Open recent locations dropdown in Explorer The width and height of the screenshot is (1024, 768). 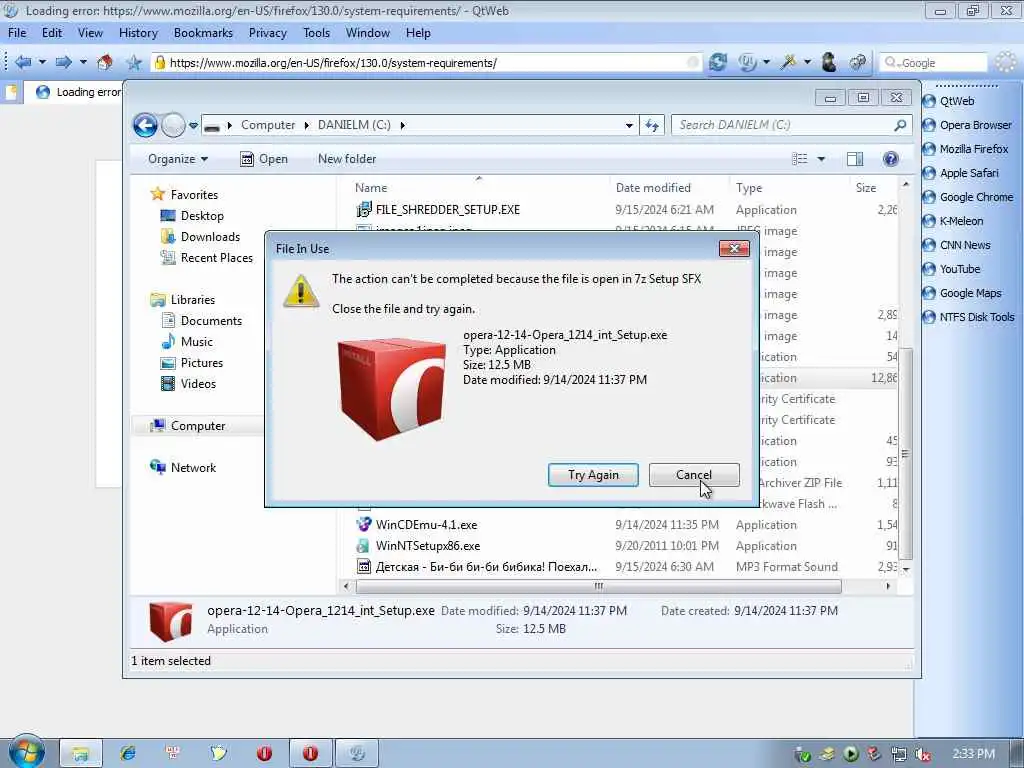[x=193, y=125]
